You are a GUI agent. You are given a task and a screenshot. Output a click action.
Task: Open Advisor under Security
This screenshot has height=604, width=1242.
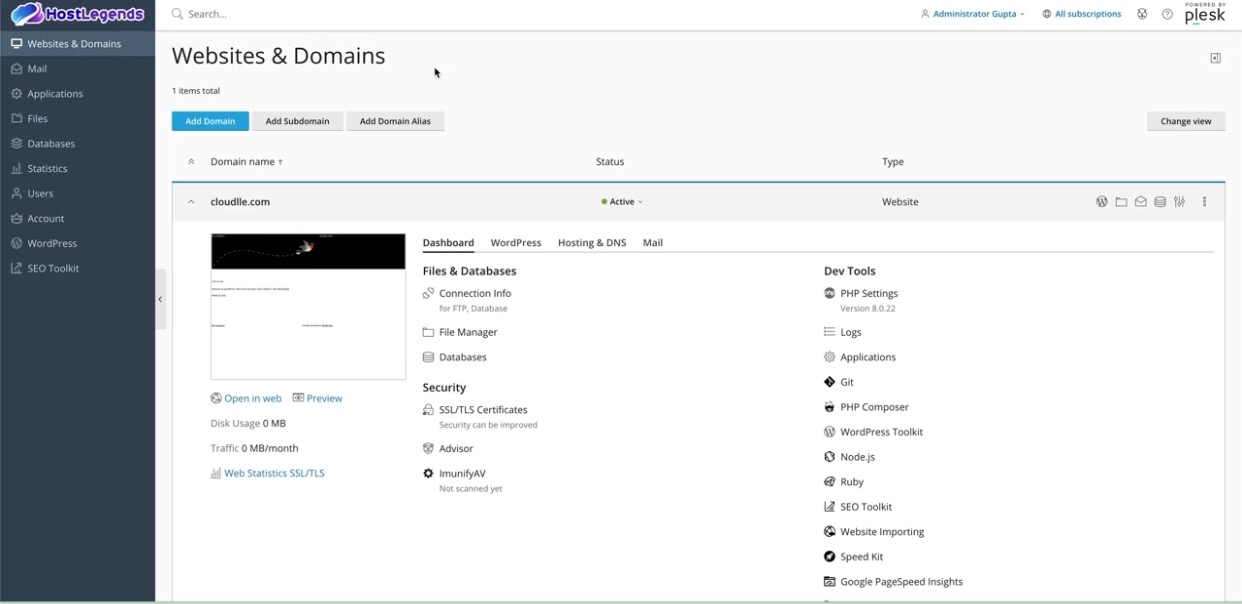456,449
